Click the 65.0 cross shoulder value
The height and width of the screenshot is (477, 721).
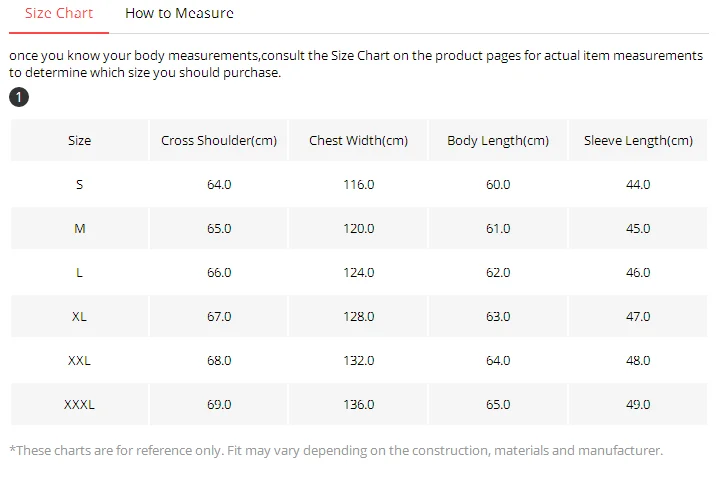coord(219,229)
